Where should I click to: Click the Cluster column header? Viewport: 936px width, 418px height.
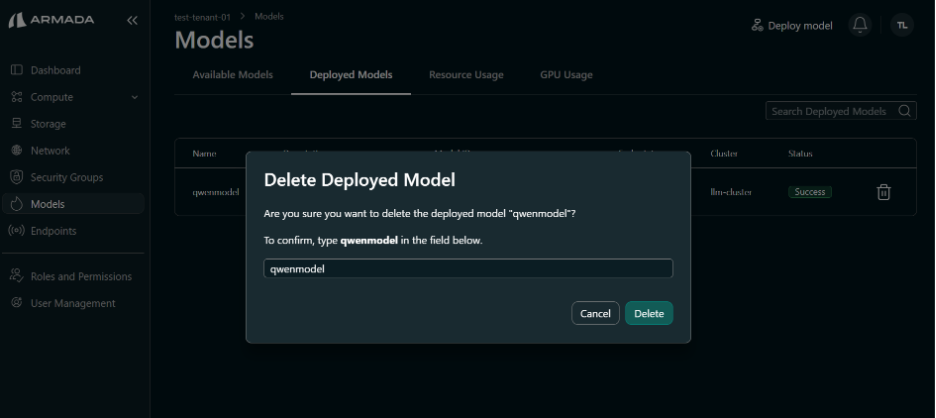tap(724, 153)
